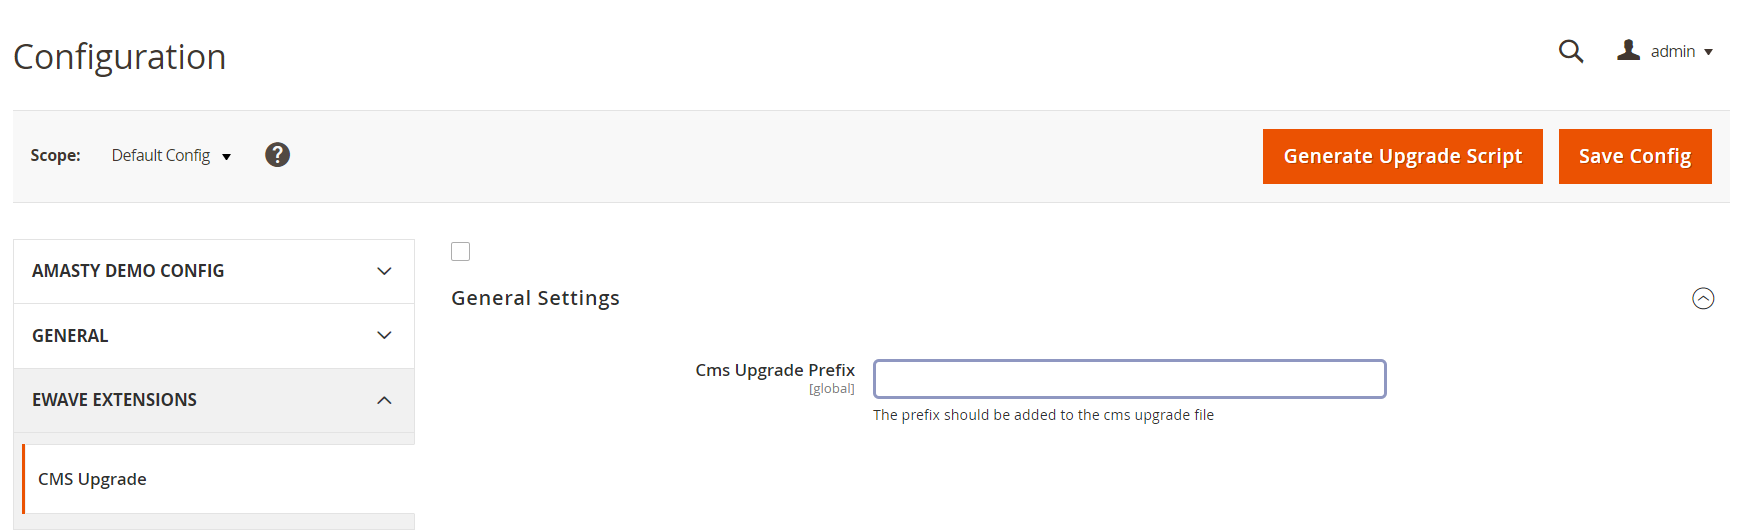
Task: Click the down chevron beside General
Action: [384, 335]
